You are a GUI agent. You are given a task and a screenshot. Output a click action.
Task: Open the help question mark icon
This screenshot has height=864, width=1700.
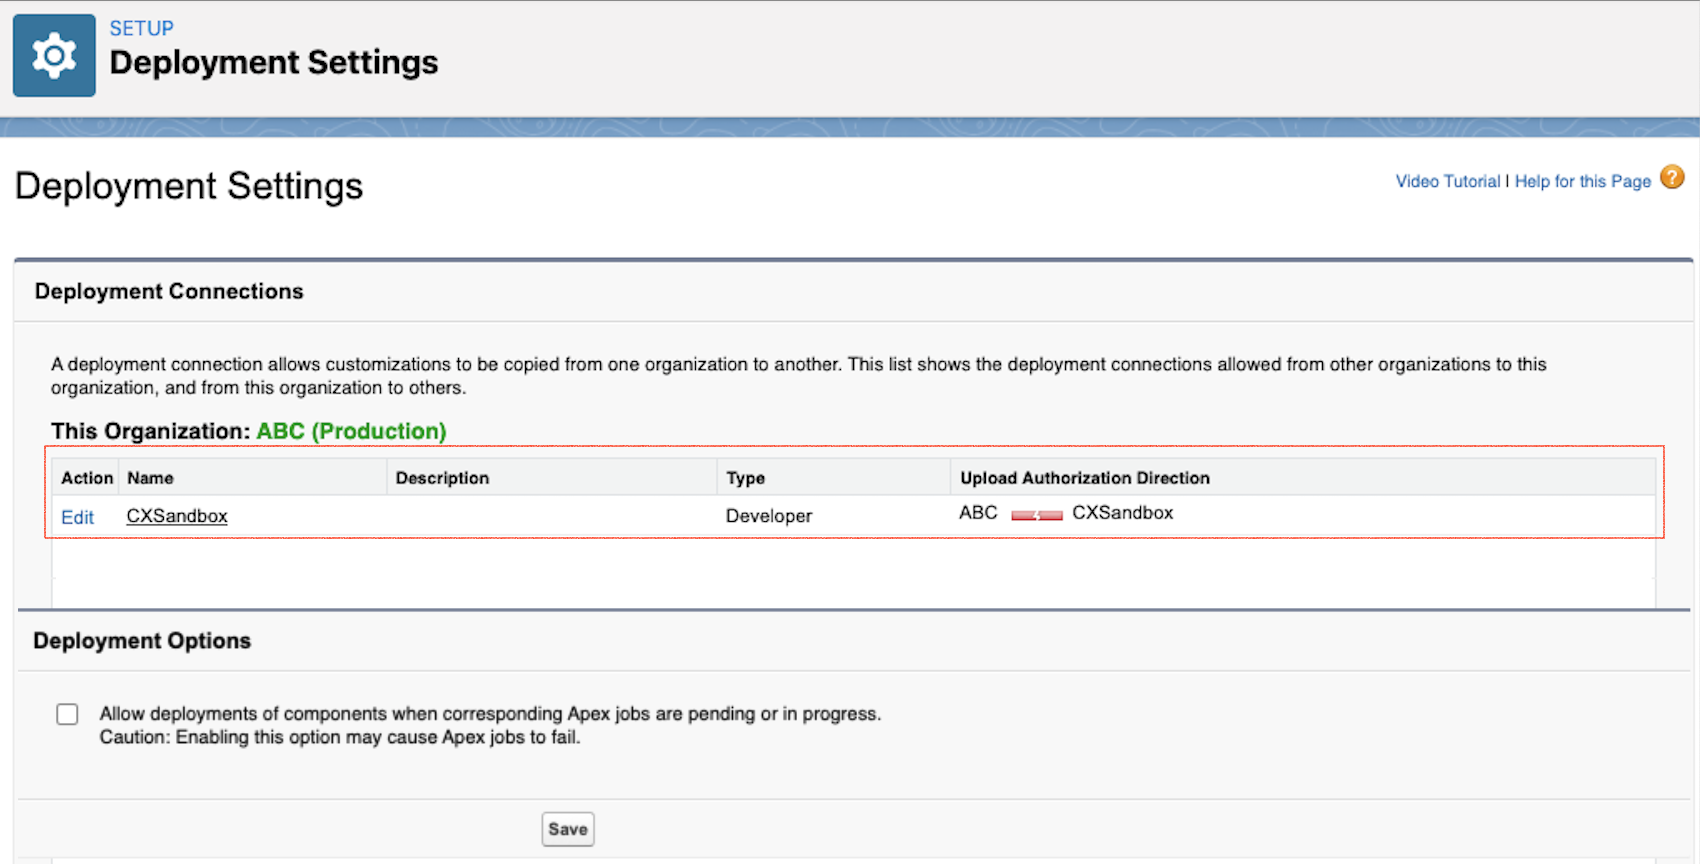1672,178
